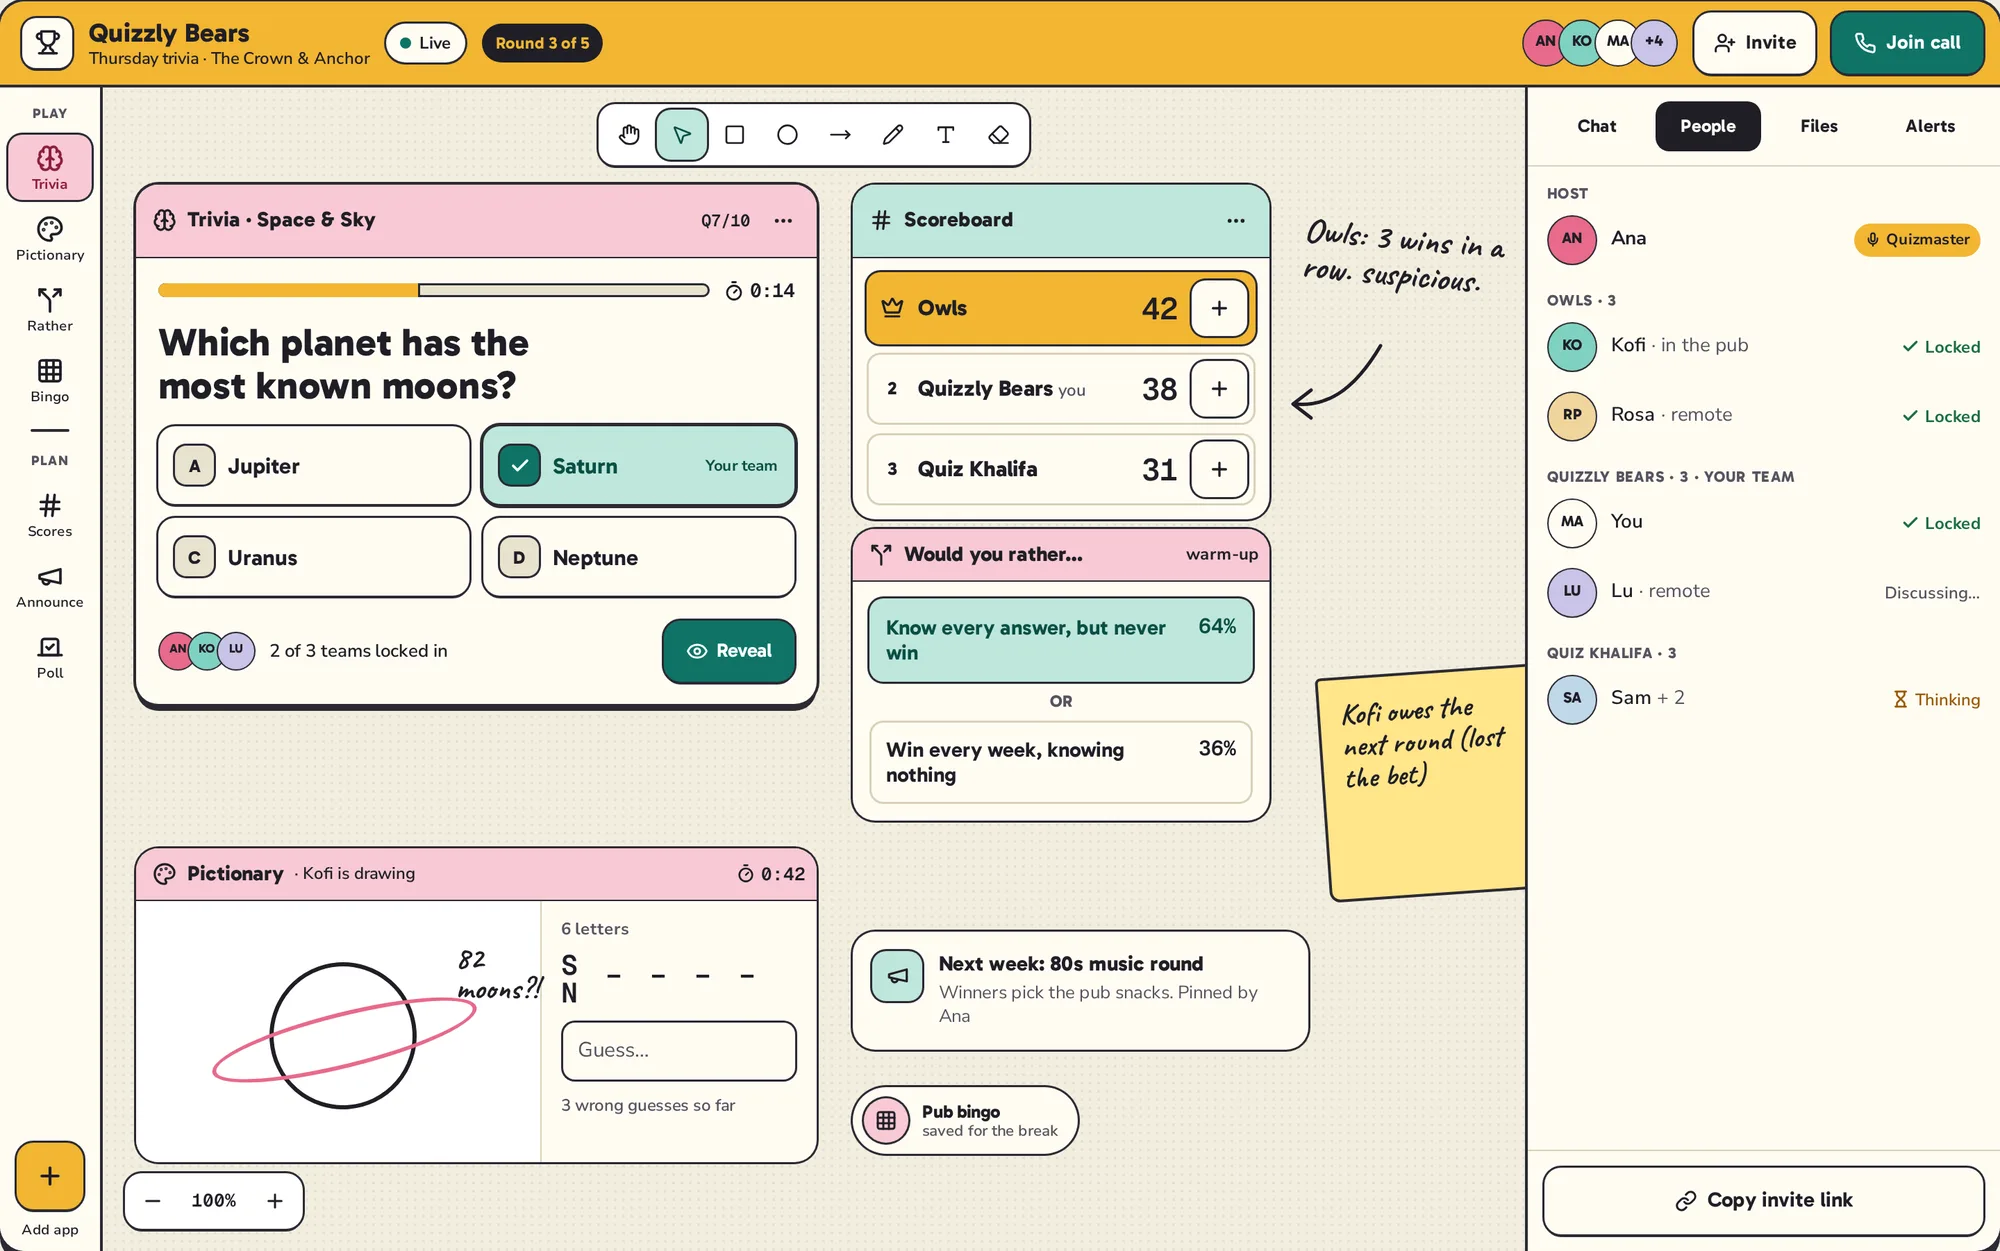Open Announce in the sidebar
2000x1251 pixels.
click(x=50, y=587)
